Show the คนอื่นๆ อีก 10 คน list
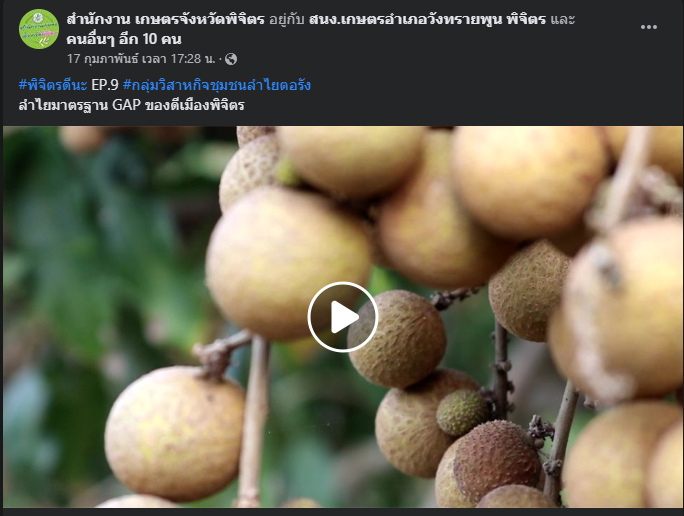 pos(124,39)
